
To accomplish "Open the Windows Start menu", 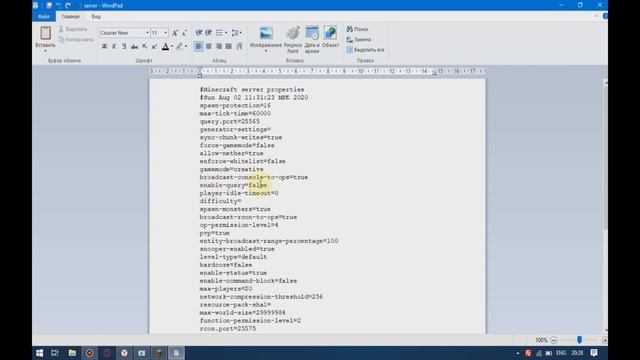I will point(40,353).
